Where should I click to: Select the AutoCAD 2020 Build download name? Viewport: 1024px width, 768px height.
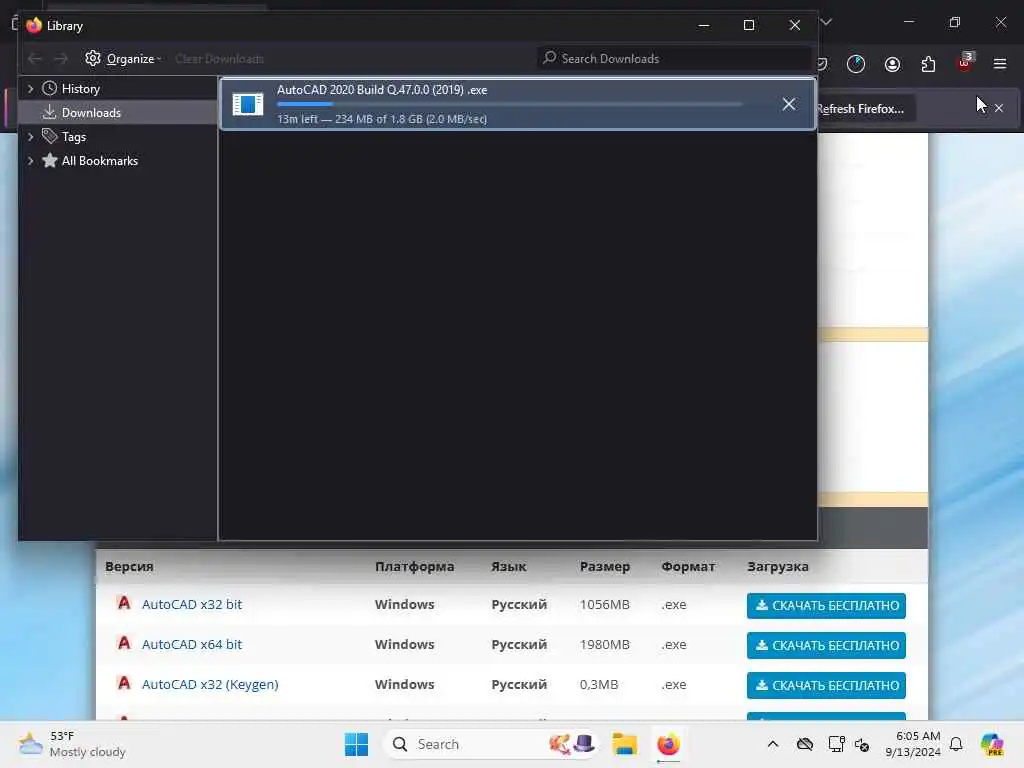pos(382,90)
